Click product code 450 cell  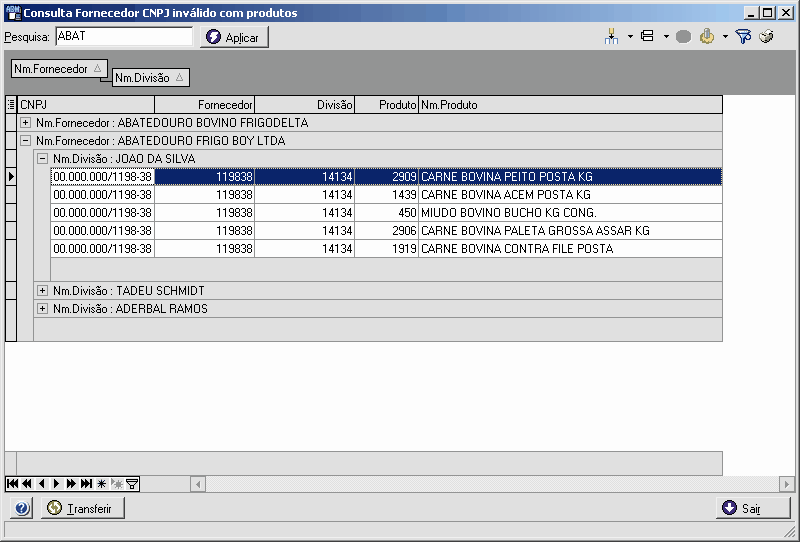386,212
